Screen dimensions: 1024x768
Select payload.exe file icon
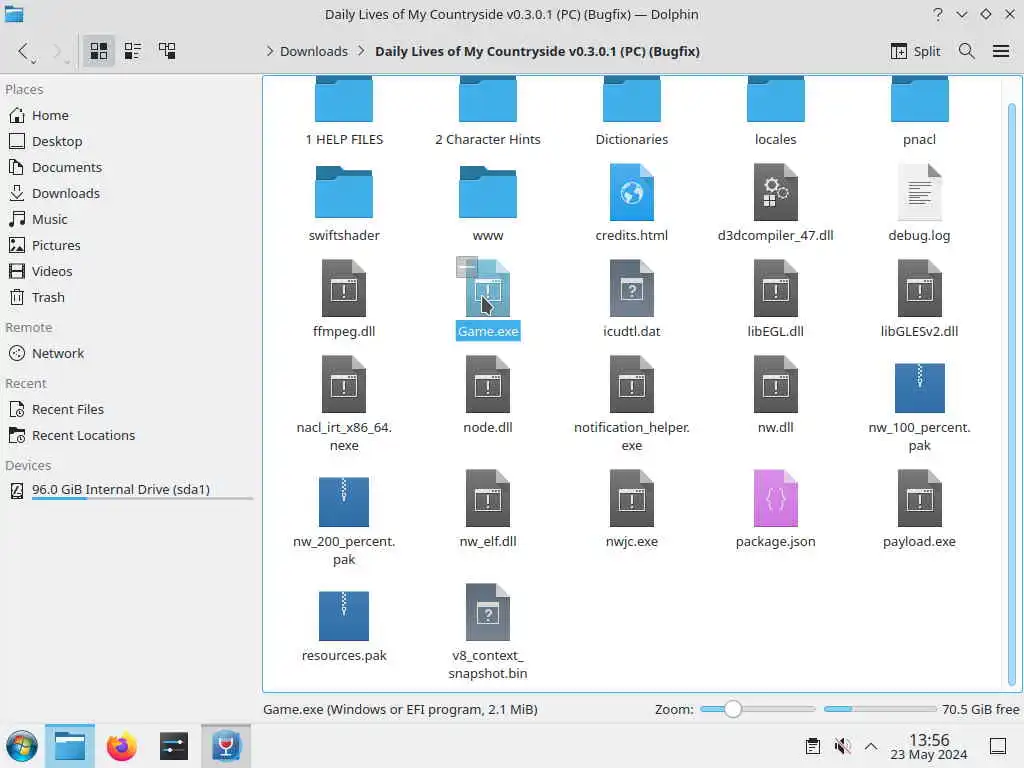[x=920, y=498]
